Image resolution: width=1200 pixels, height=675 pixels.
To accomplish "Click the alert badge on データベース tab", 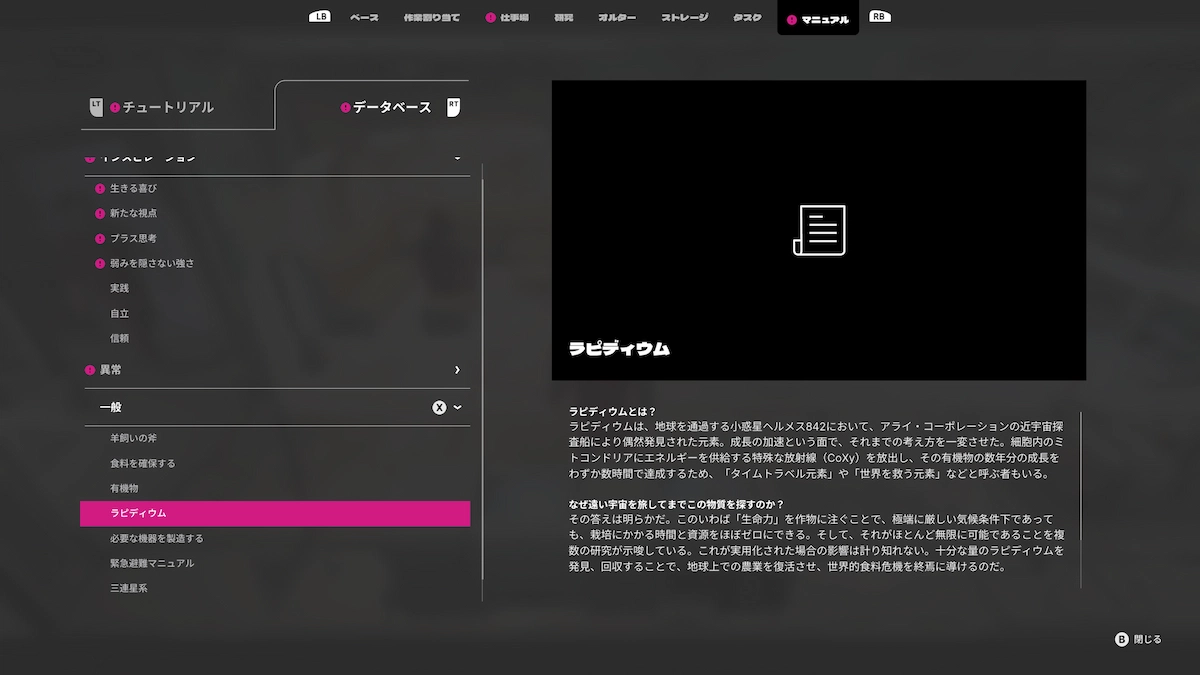I will point(346,107).
